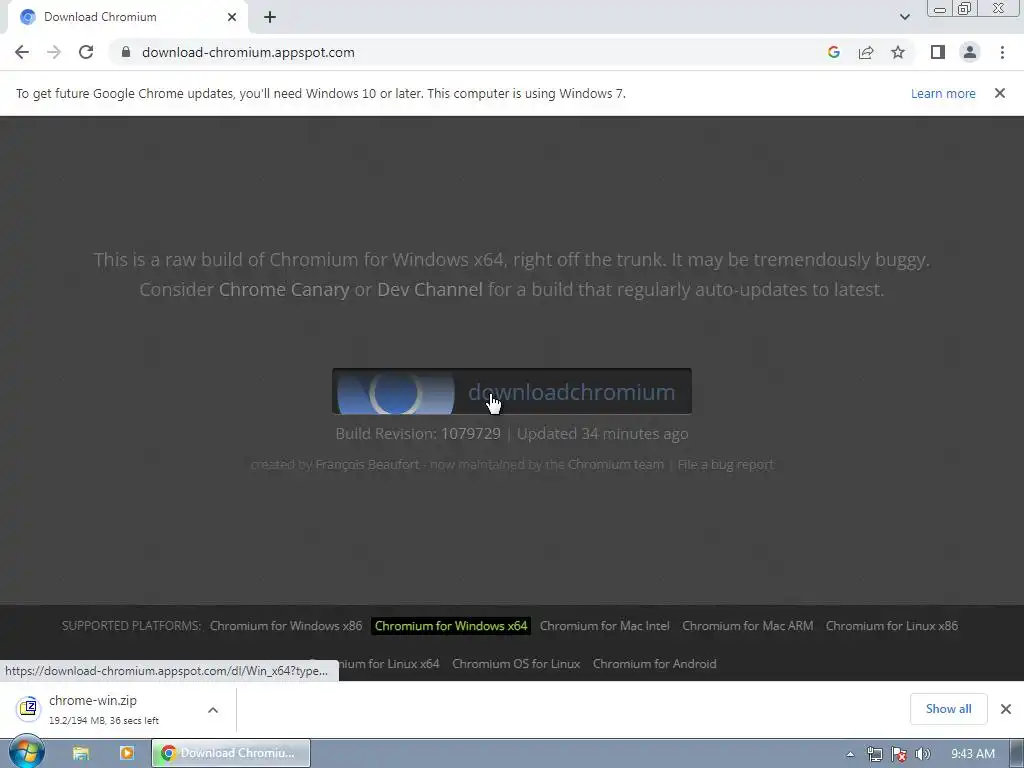
Task: Select Chromium for Windows x64 platform
Action: pos(451,626)
